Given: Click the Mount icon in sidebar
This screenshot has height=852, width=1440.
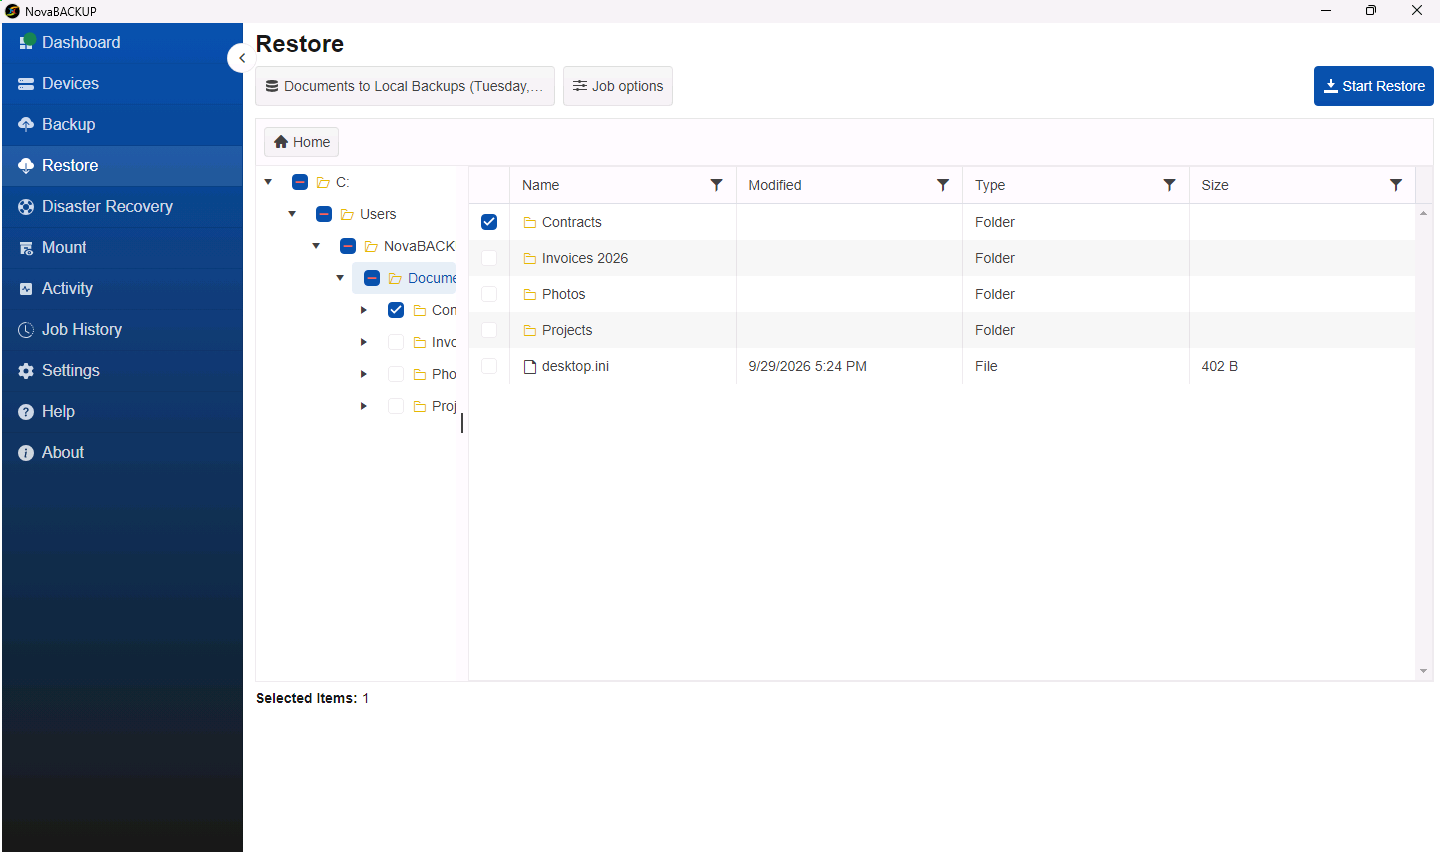Looking at the screenshot, I should tap(26, 248).
